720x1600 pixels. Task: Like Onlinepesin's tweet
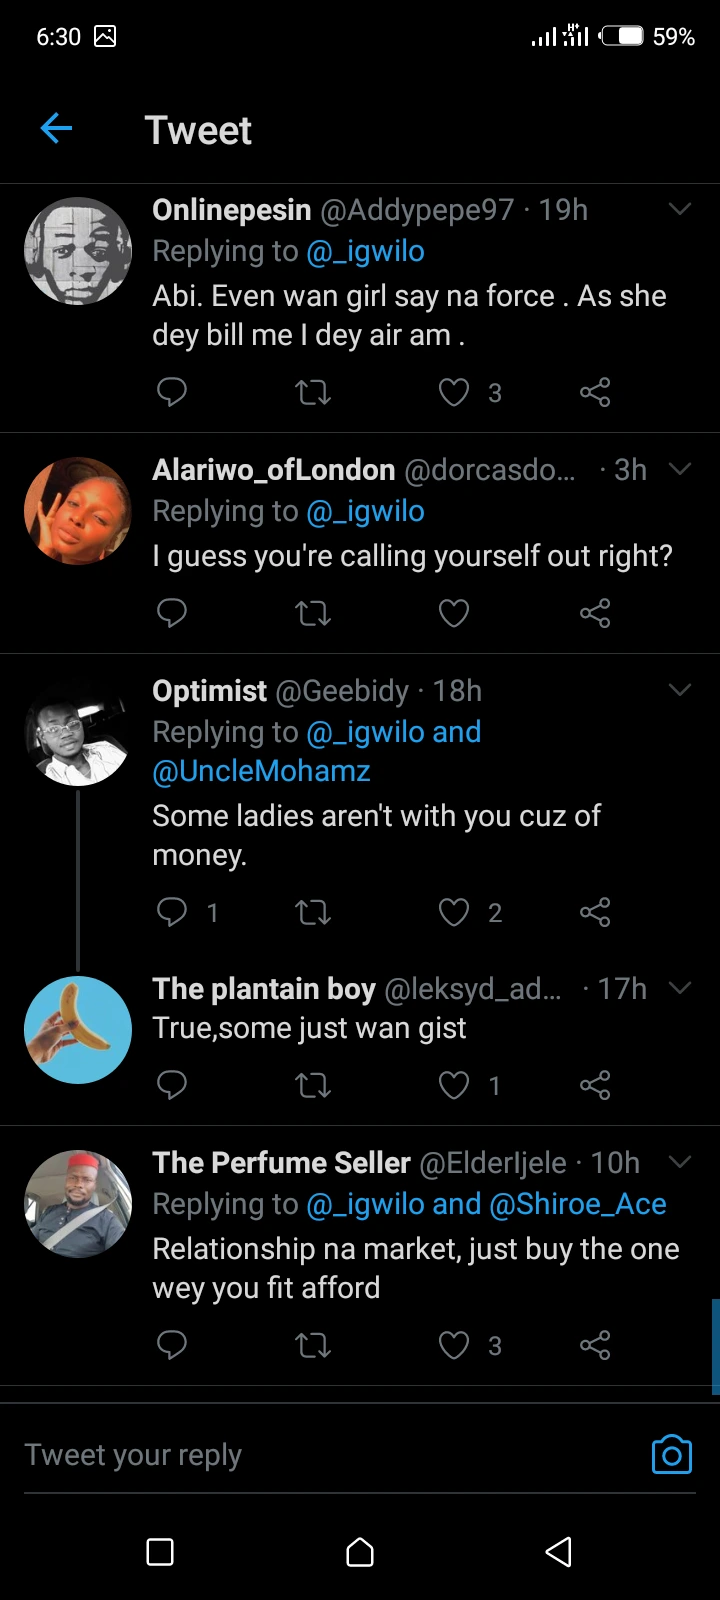click(x=454, y=392)
